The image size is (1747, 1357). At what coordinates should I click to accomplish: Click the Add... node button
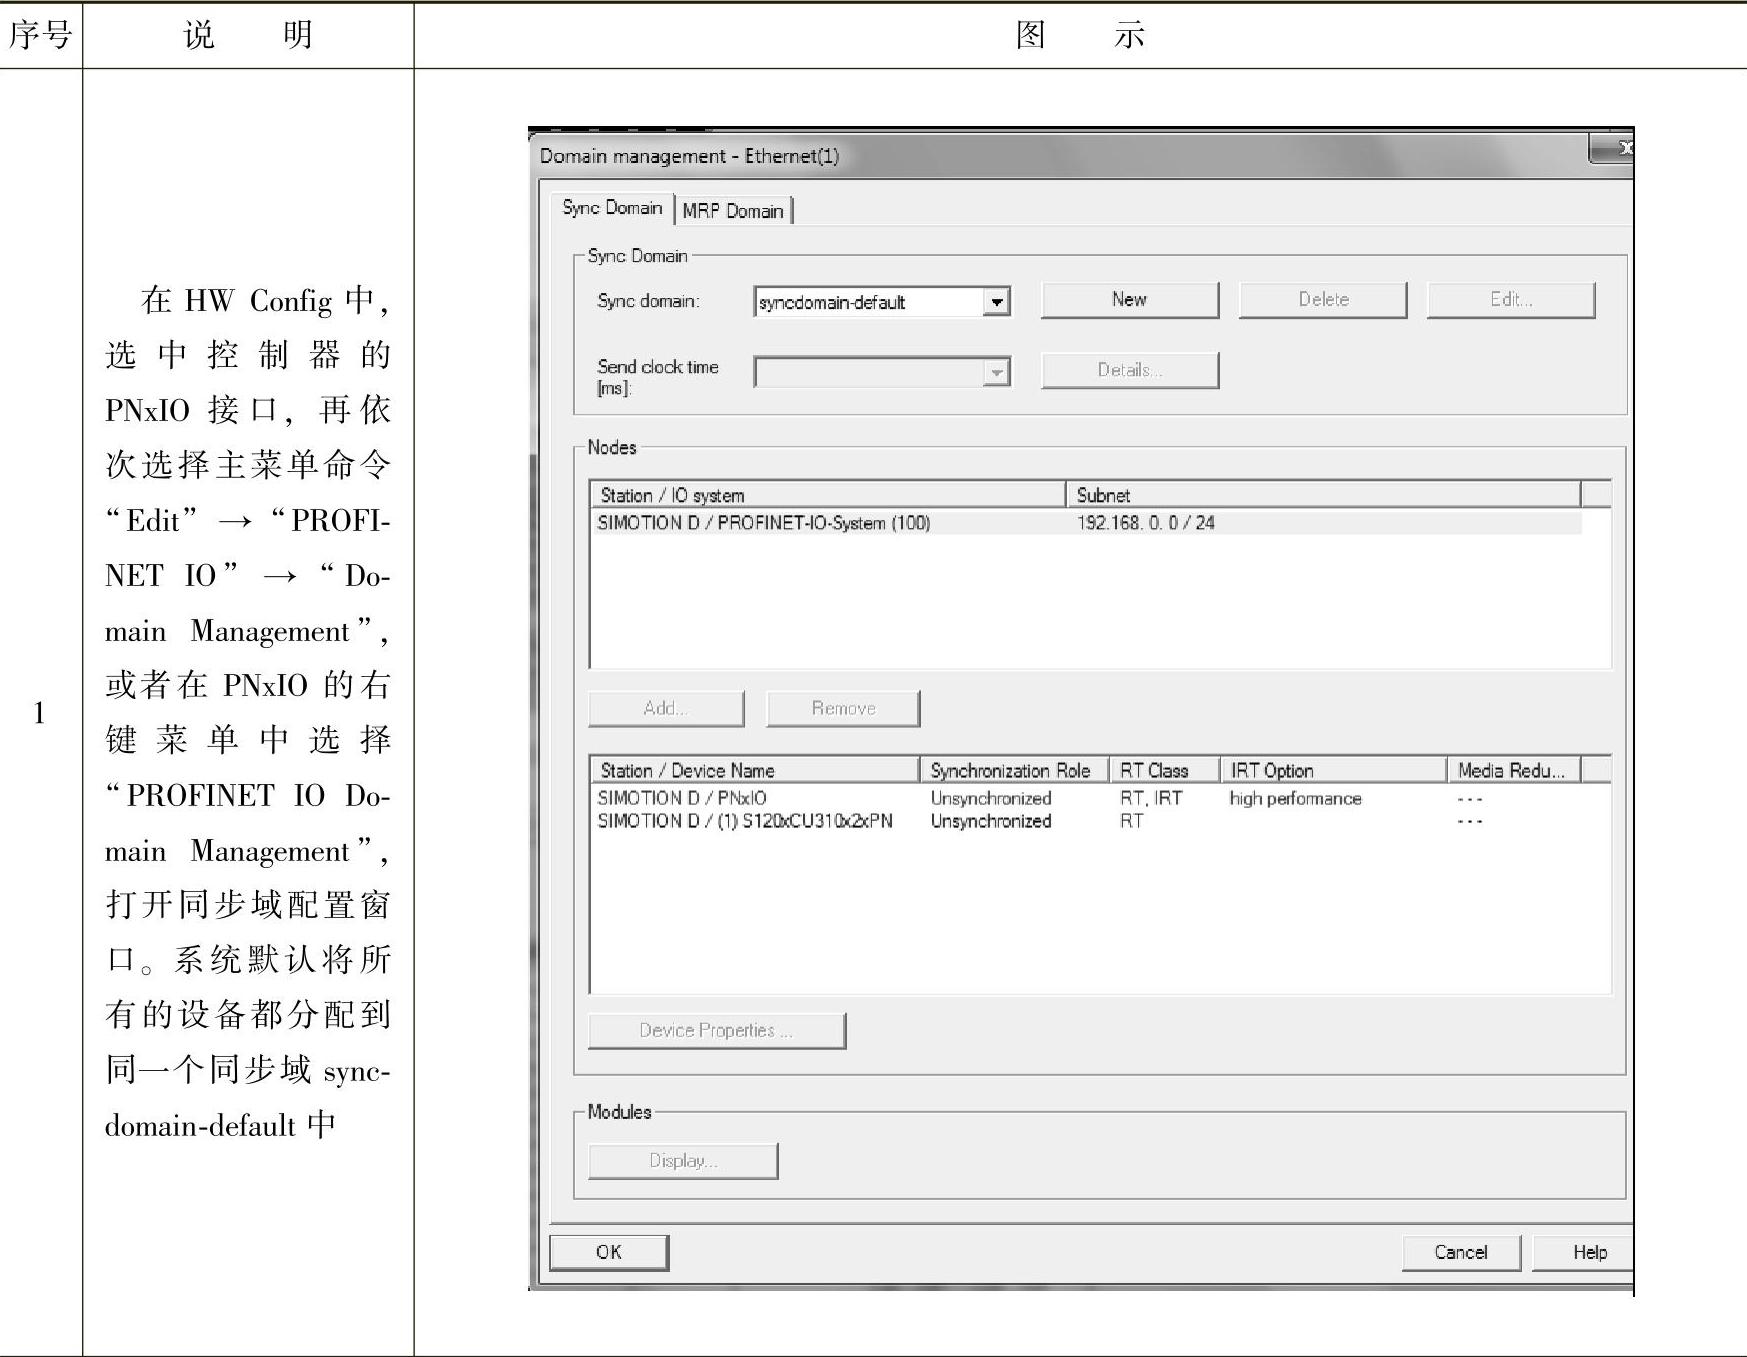tap(666, 708)
